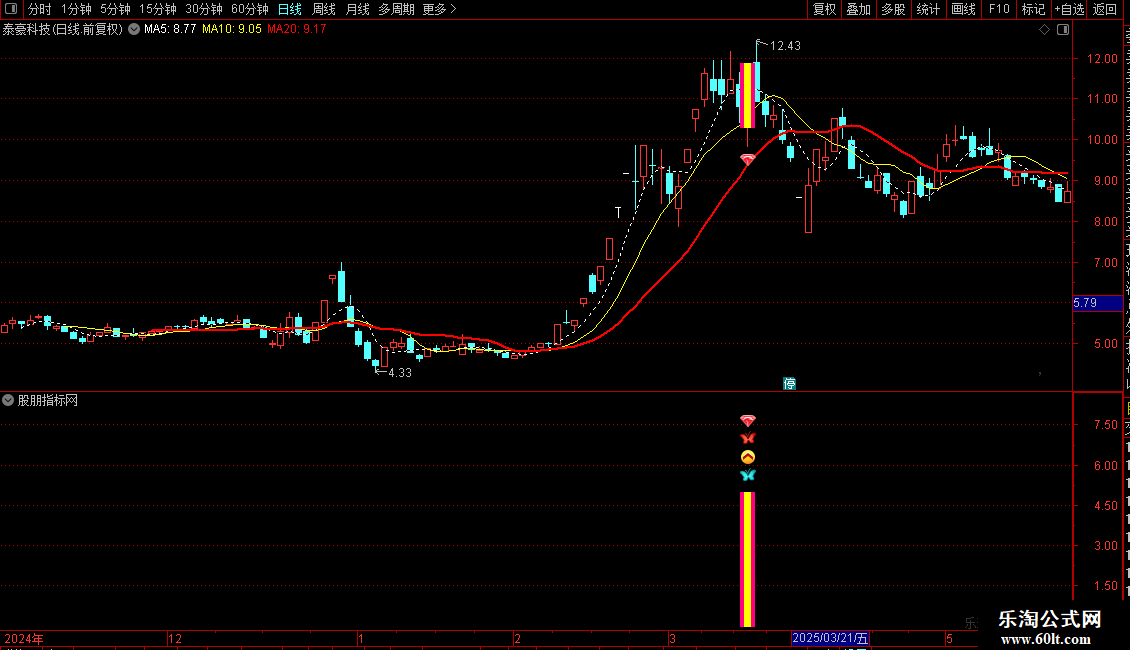This screenshot has height=650, width=1130.
Task: Select the 日线 daily tab
Action: coord(290,9)
